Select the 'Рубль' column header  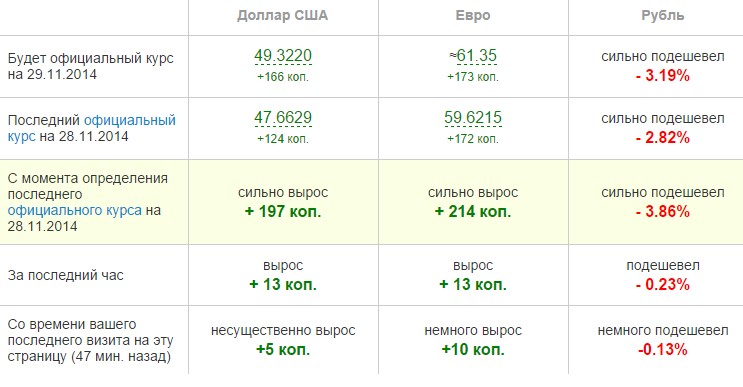662,16
